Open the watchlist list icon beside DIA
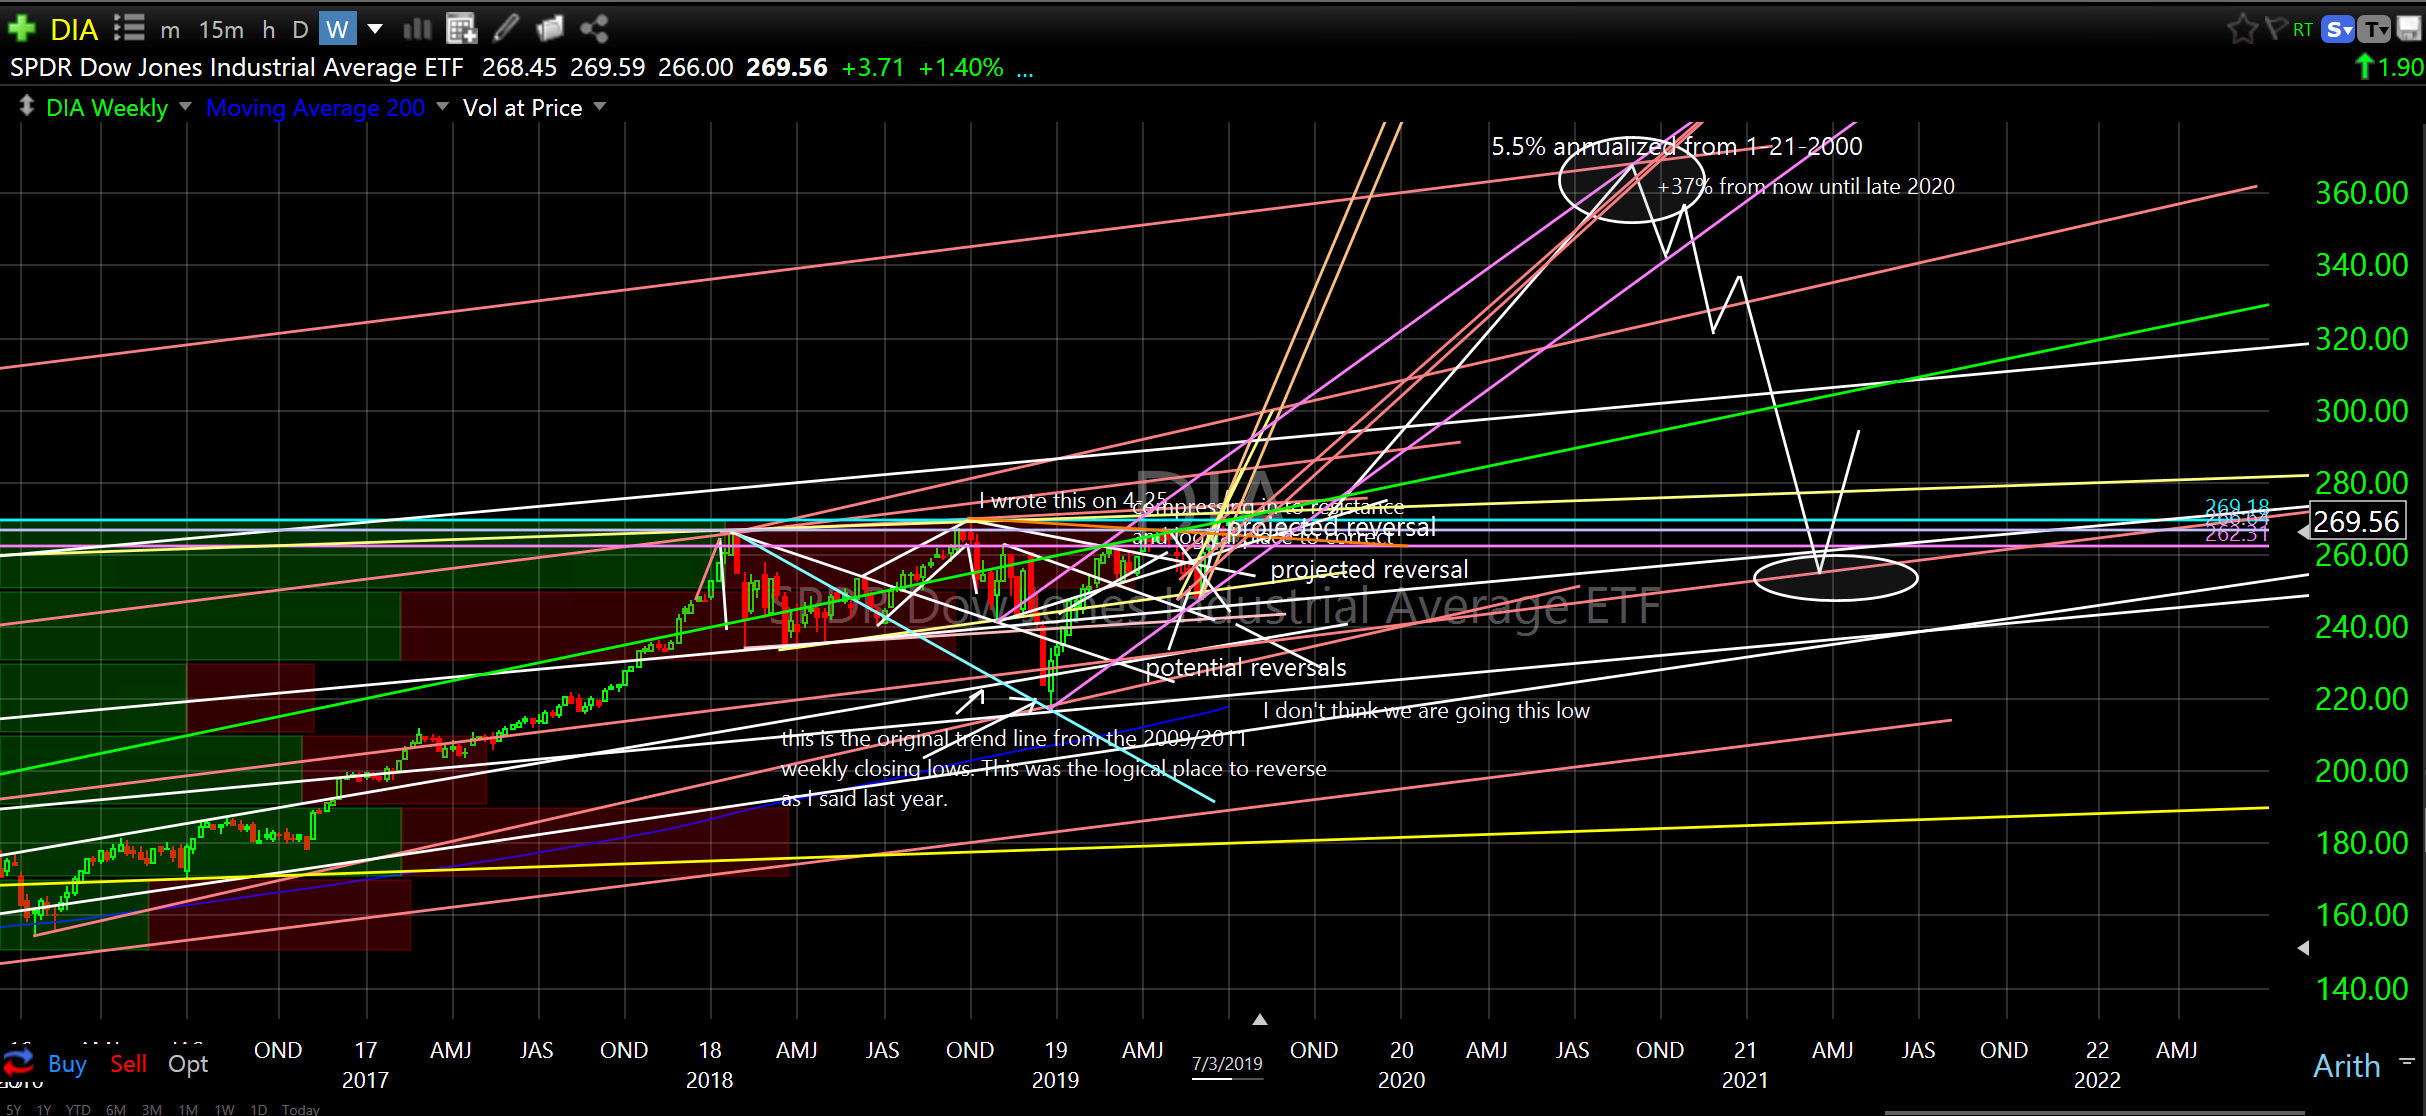 129,28
